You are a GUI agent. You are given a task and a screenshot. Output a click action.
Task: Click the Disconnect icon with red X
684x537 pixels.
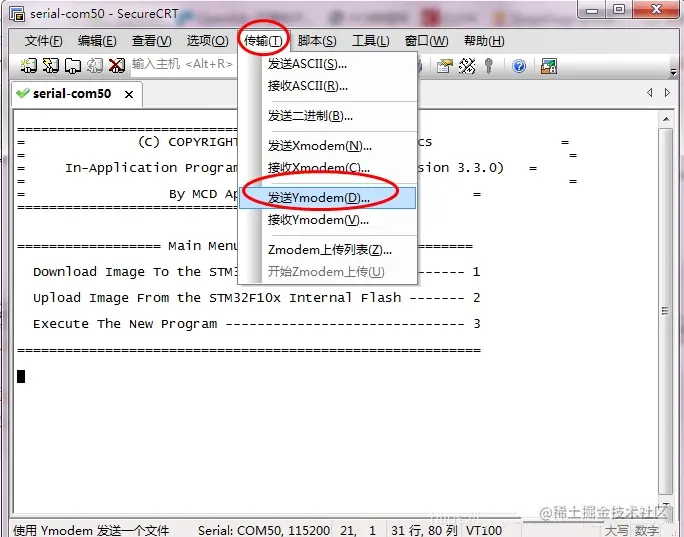(x=116, y=66)
